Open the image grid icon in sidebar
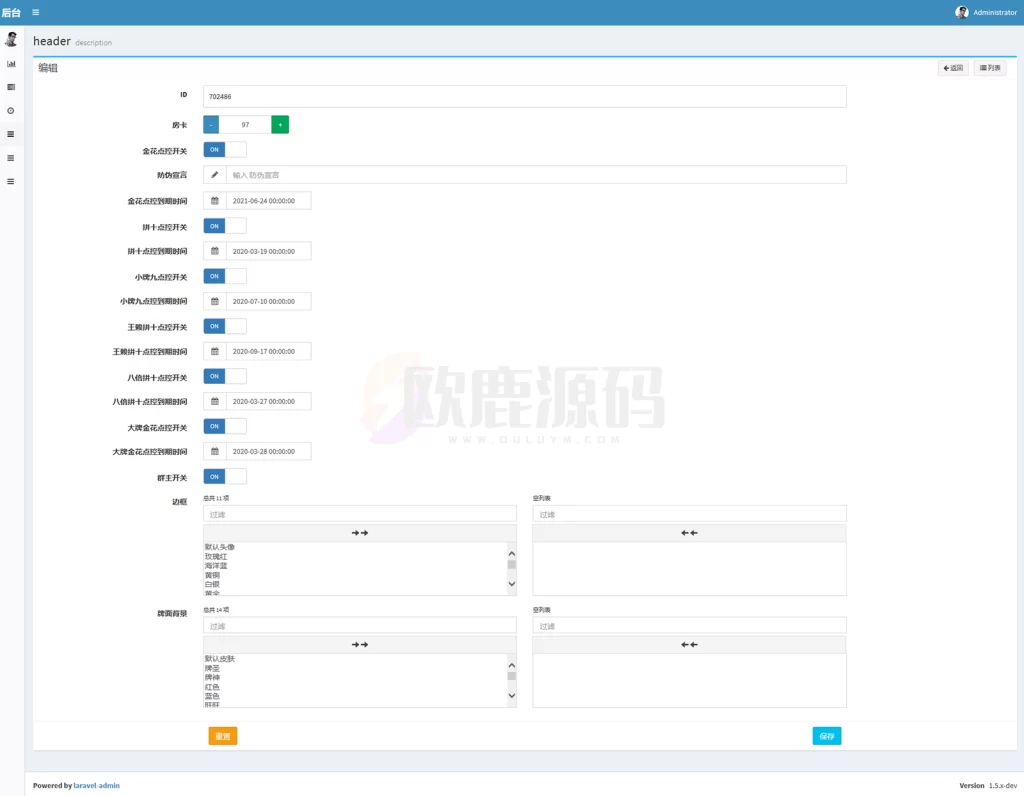Screen dimensions: 1024x796 coord(11,86)
